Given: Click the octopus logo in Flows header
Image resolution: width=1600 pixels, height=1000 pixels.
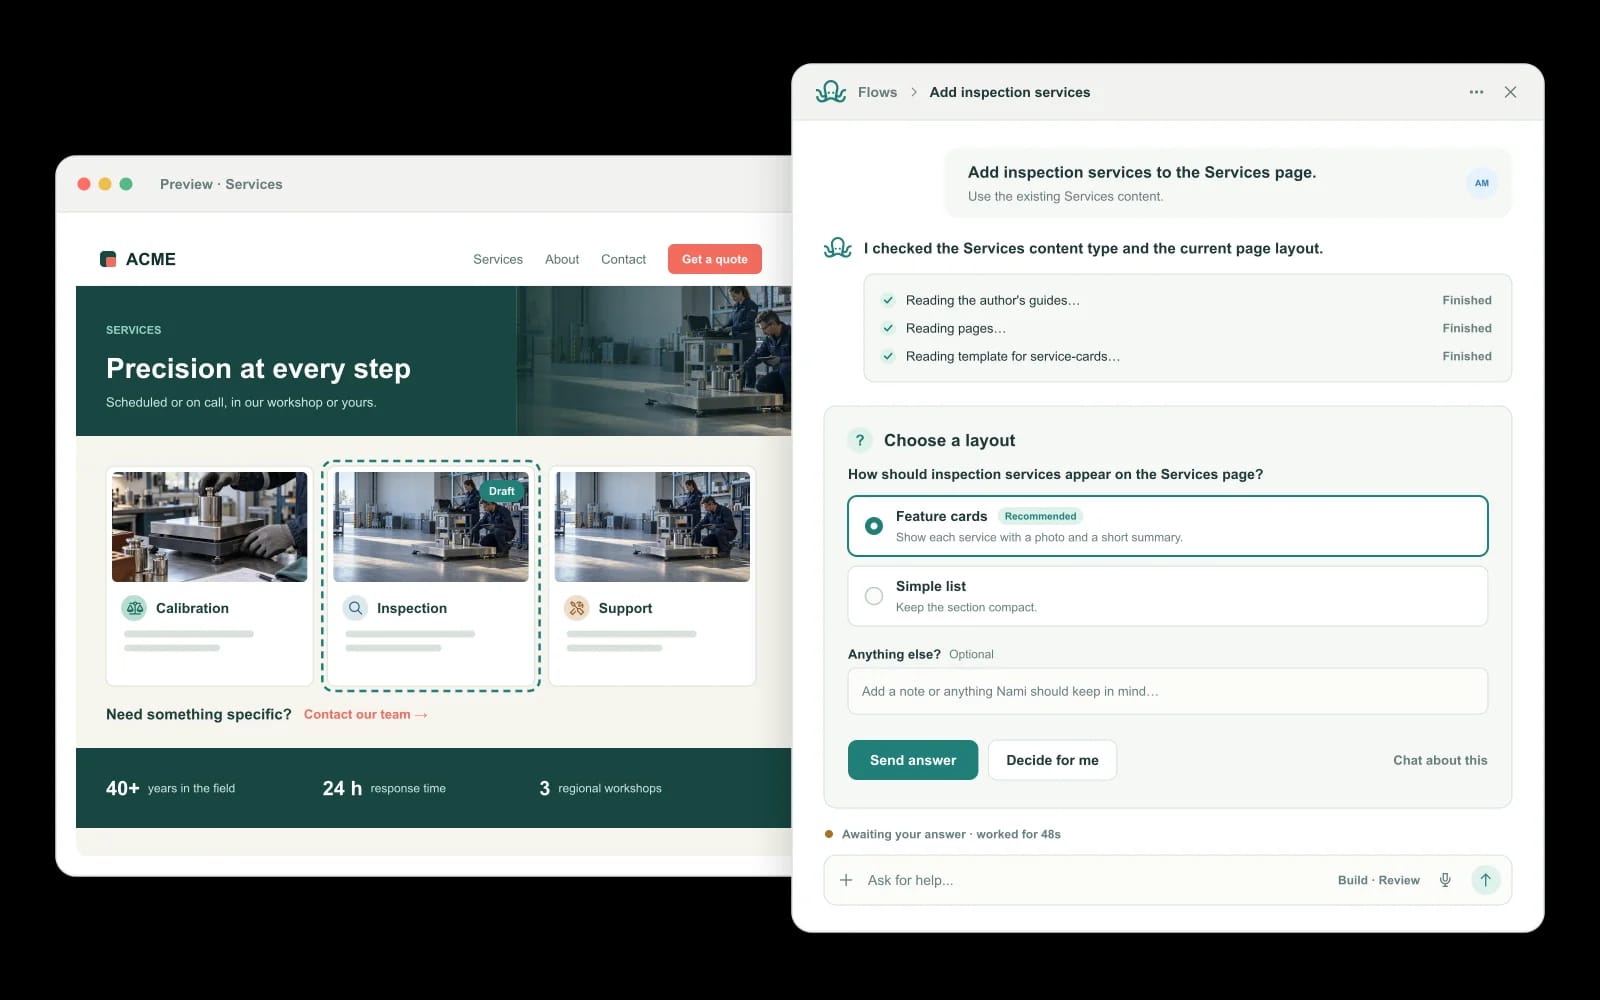Looking at the screenshot, I should coord(831,92).
